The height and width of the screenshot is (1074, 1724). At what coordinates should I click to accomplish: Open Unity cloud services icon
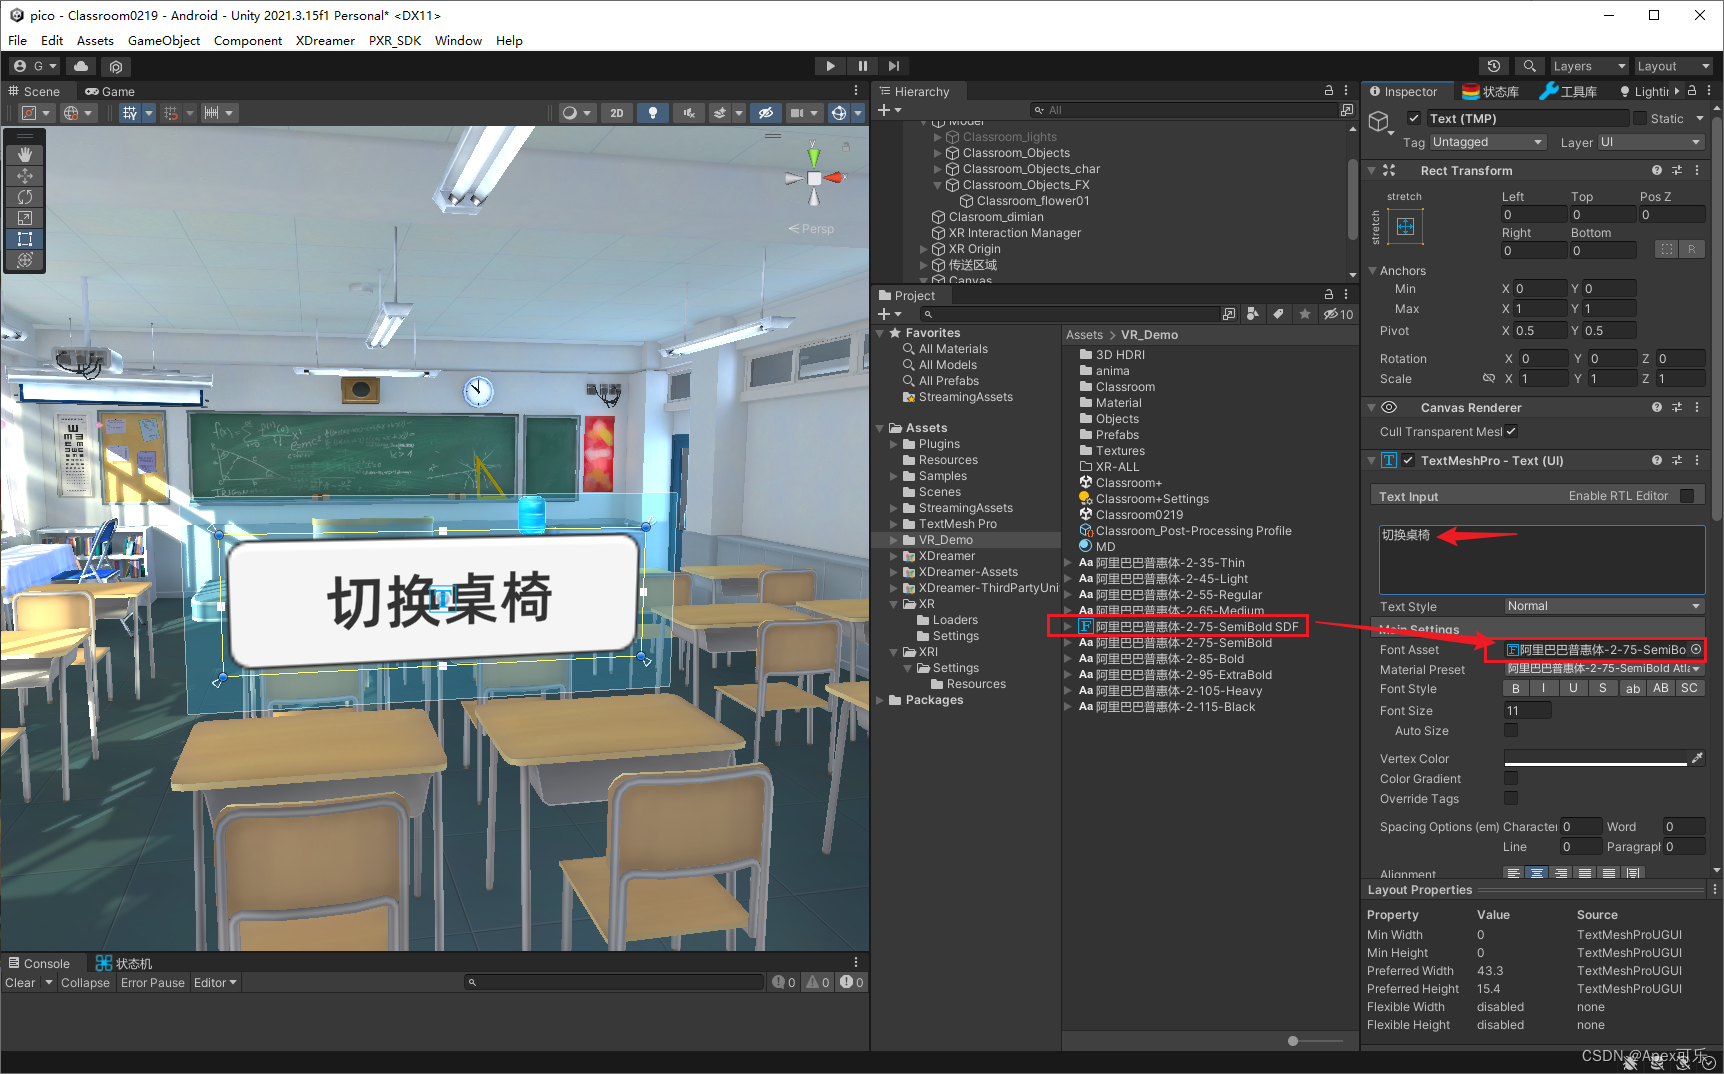81,66
